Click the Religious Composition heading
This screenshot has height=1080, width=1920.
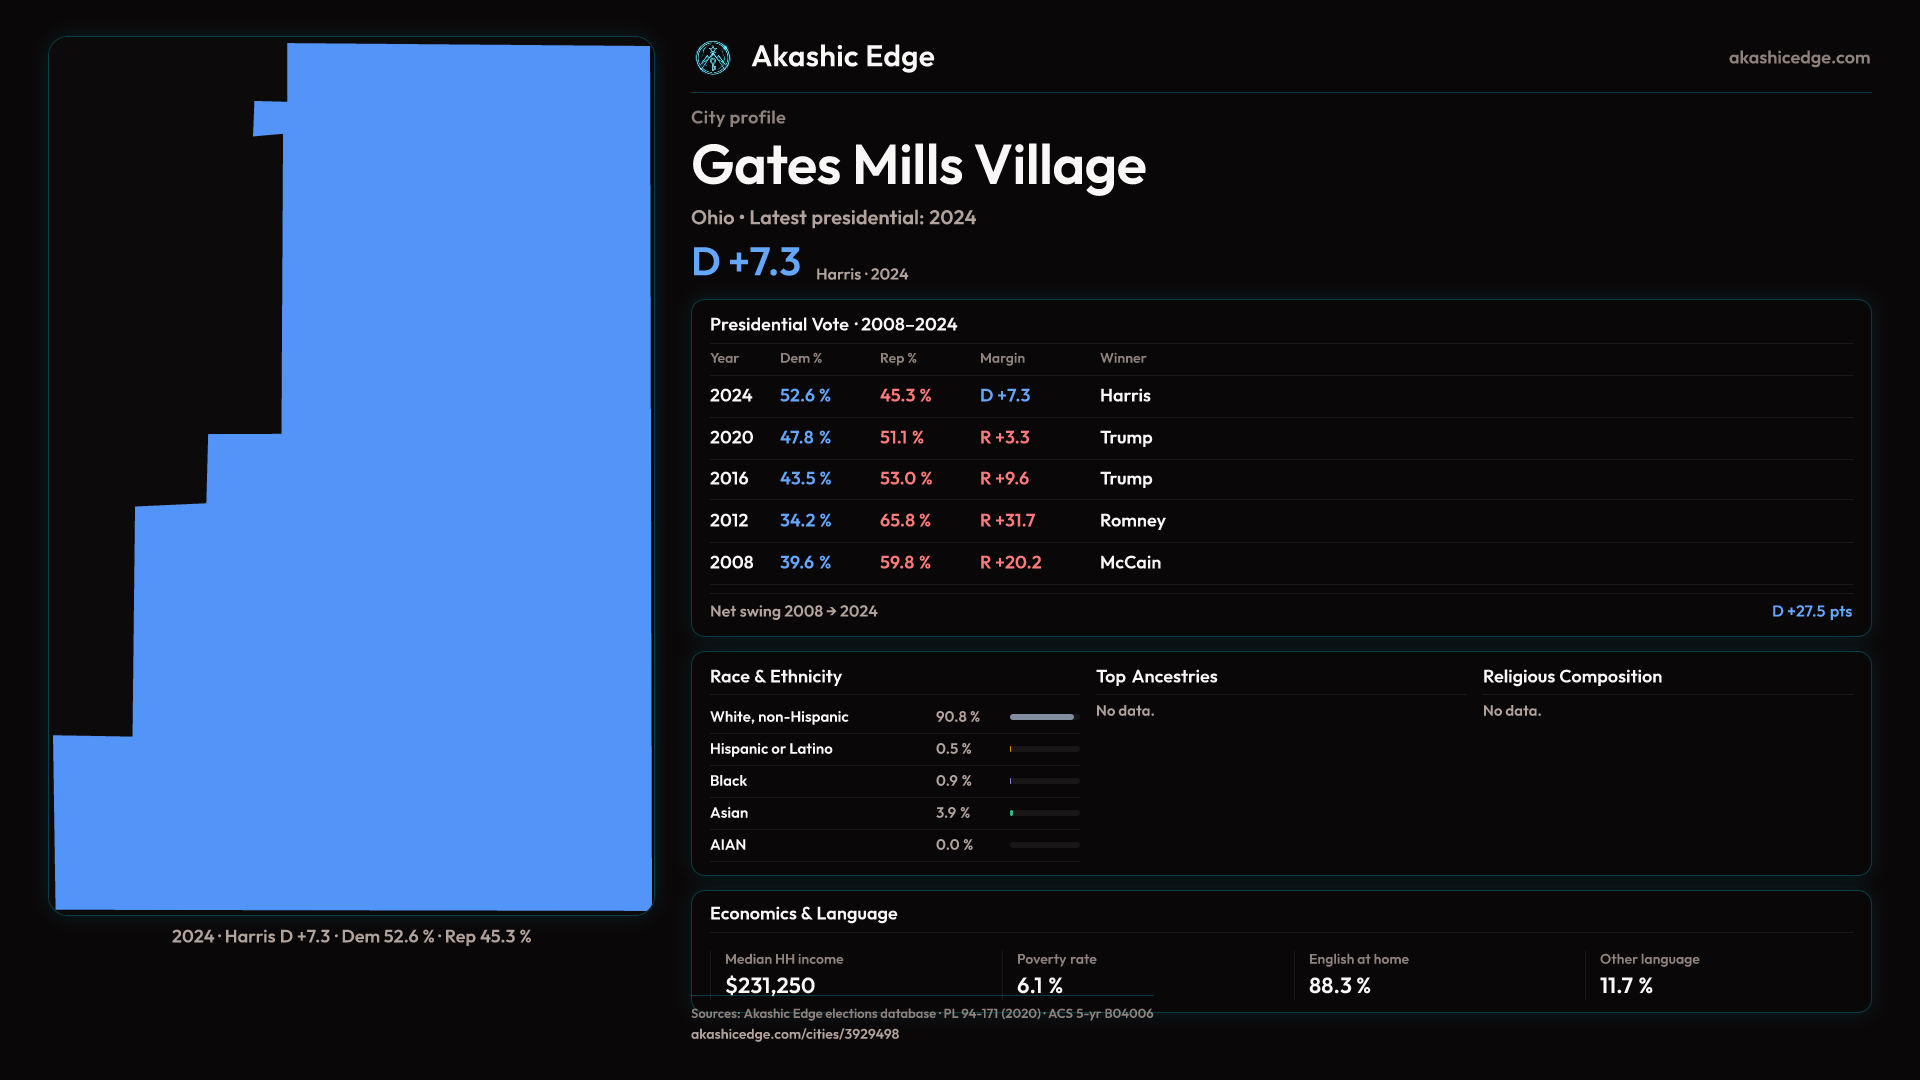point(1571,677)
